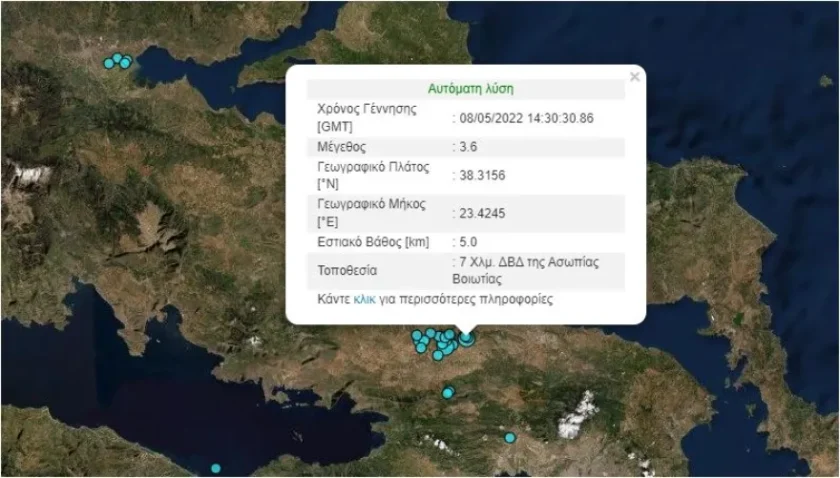Click the longitude value 23.4245

[x=482, y=213]
